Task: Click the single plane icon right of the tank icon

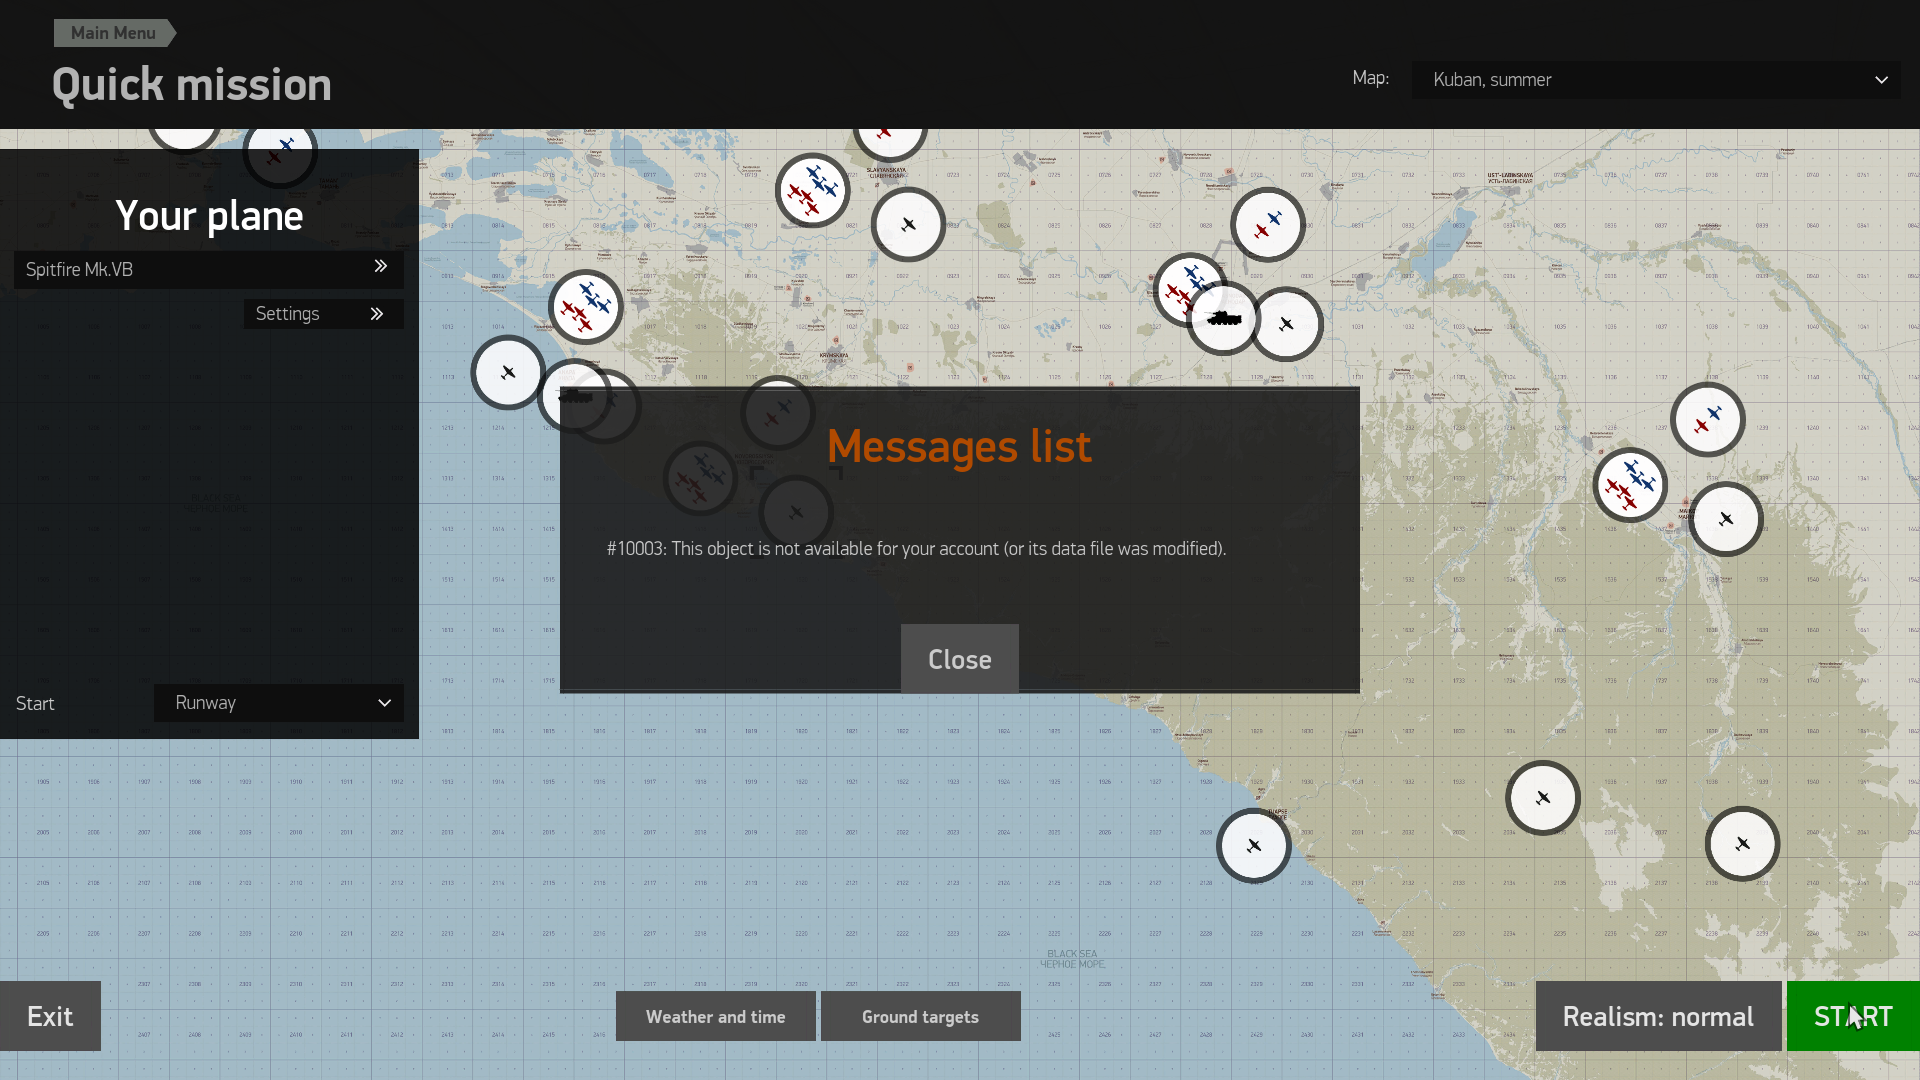Action: tap(1287, 324)
